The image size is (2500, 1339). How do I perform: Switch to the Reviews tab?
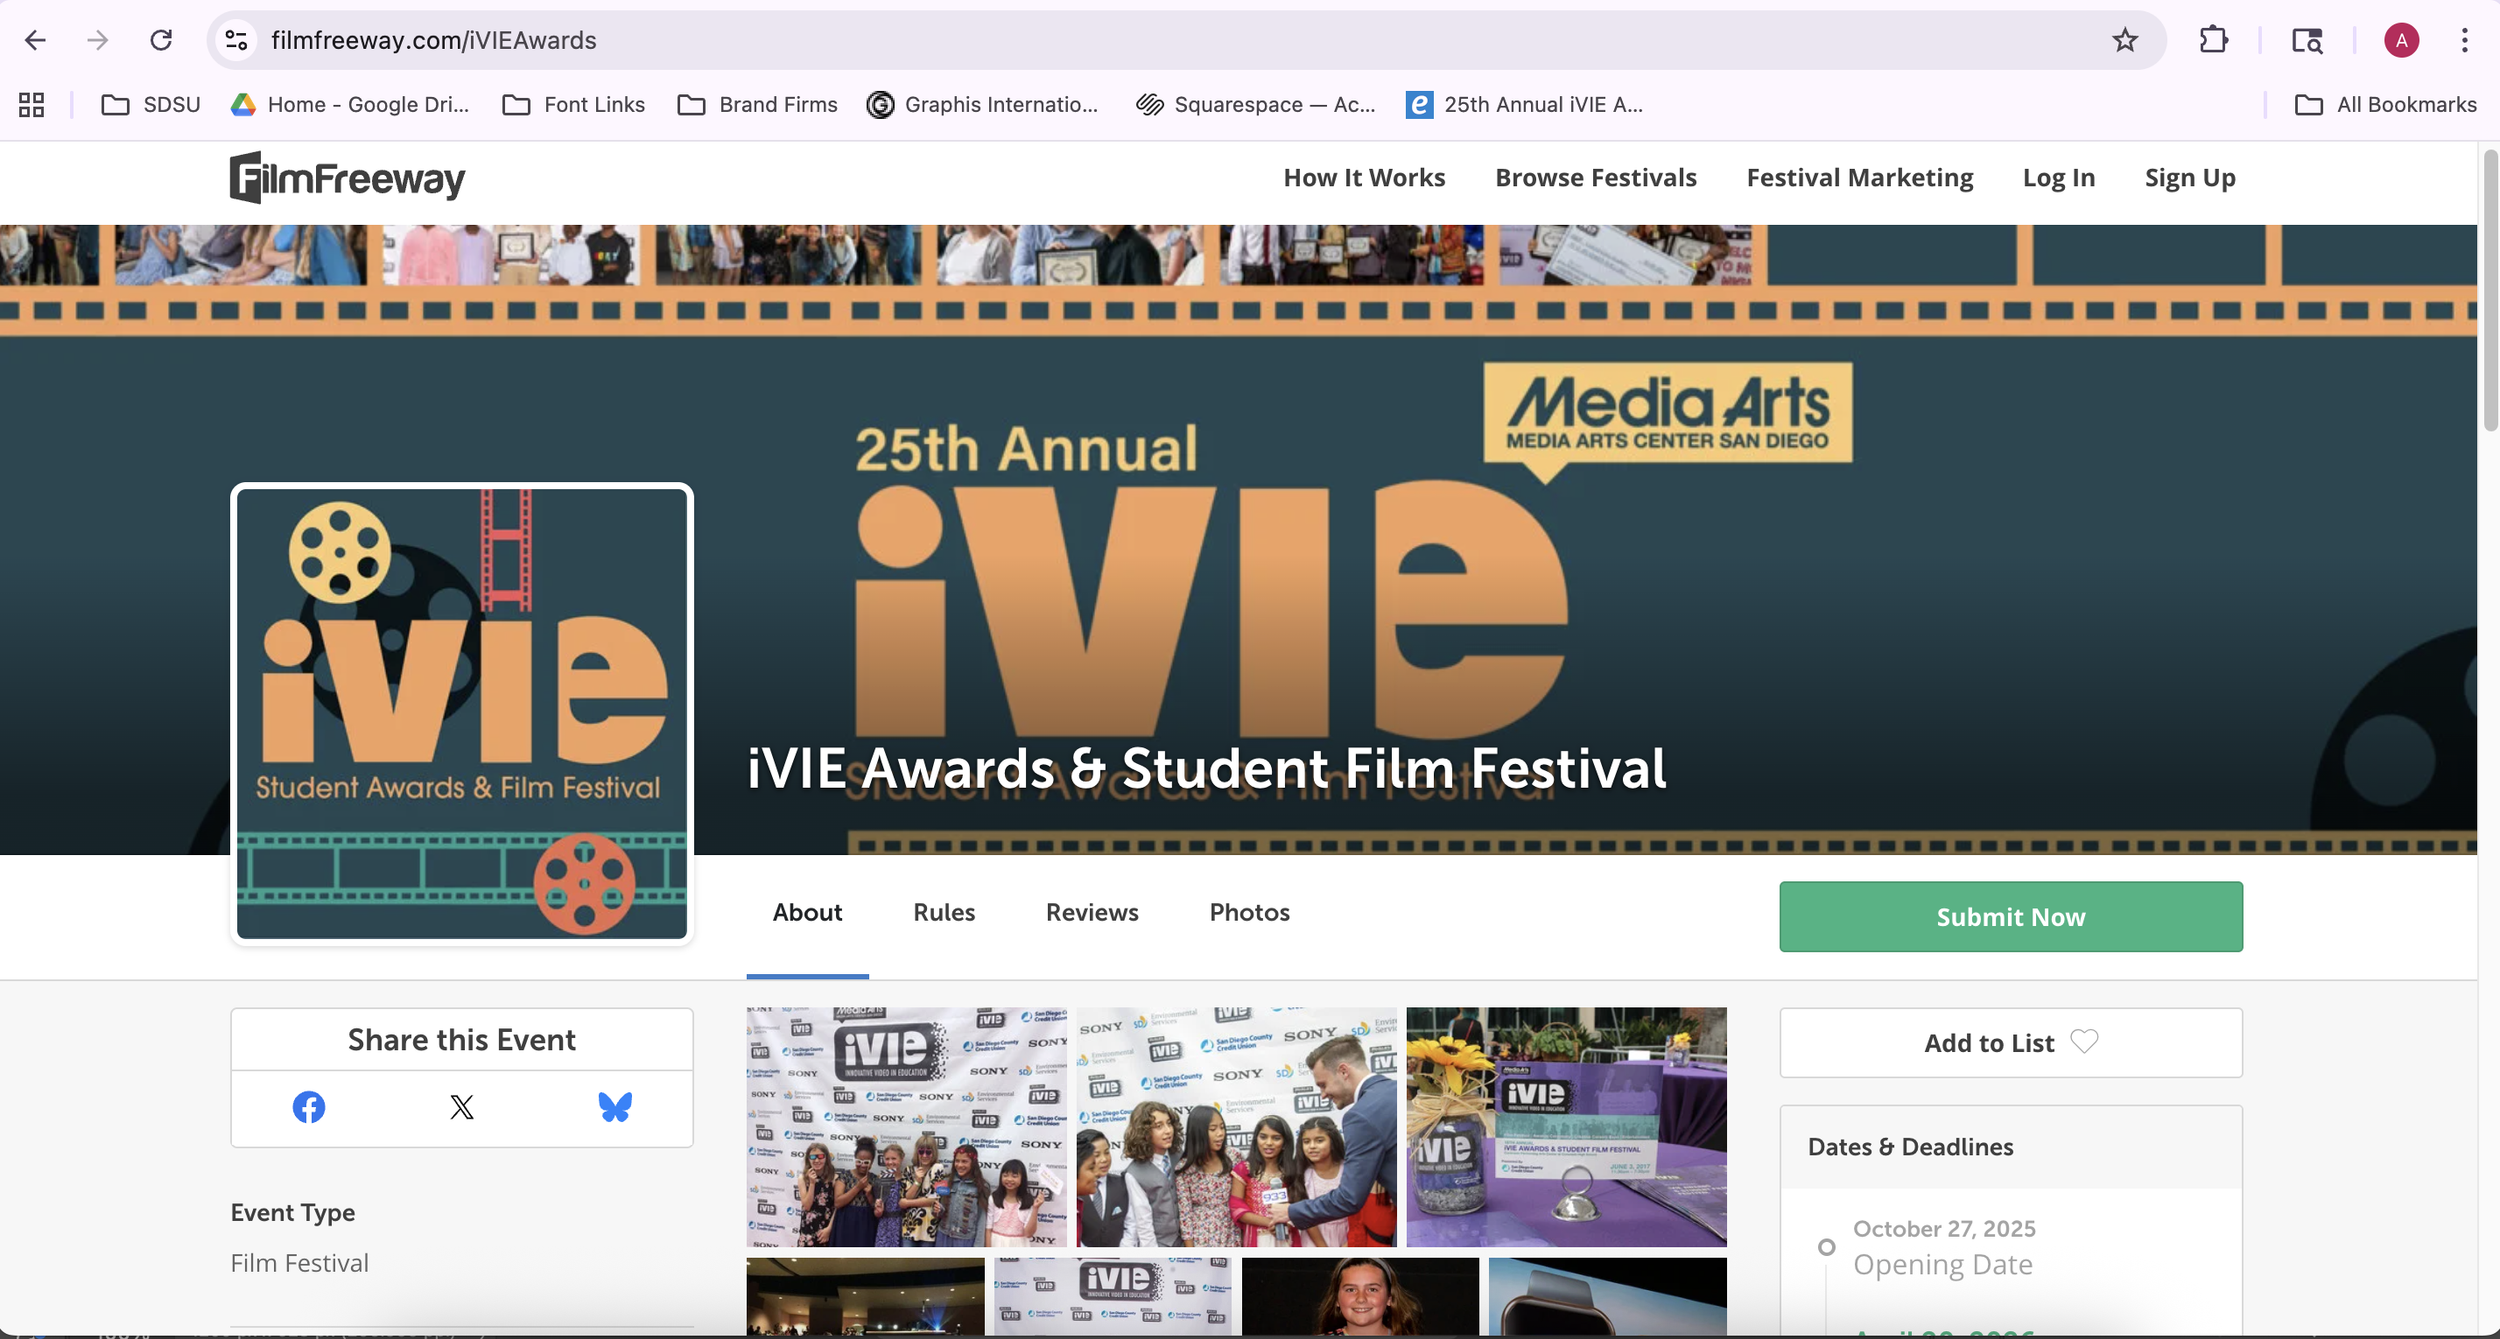tap(1092, 913)
